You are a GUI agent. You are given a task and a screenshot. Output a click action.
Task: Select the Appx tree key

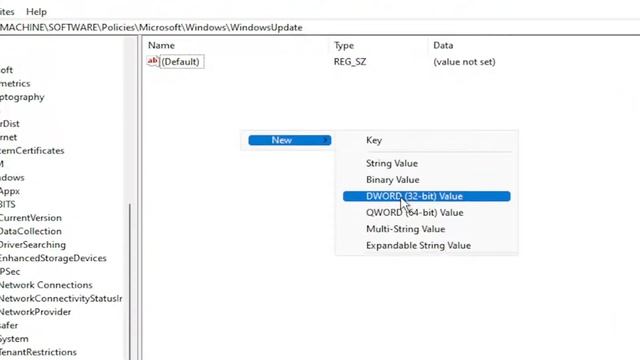tap(10, 191)
